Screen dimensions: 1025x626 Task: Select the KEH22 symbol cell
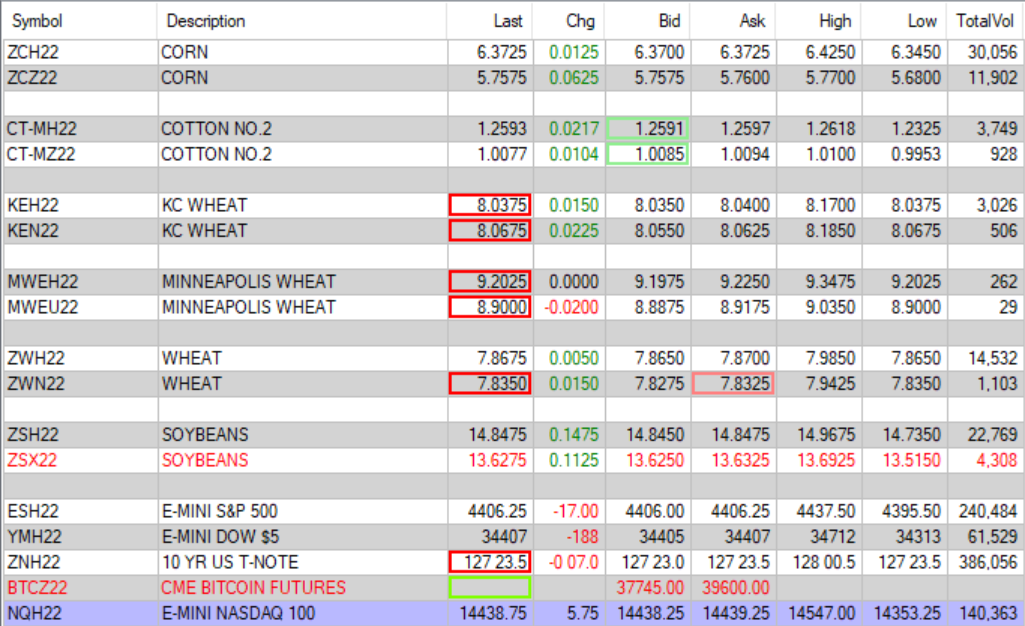pyautogui.click(x=80, y=205)
